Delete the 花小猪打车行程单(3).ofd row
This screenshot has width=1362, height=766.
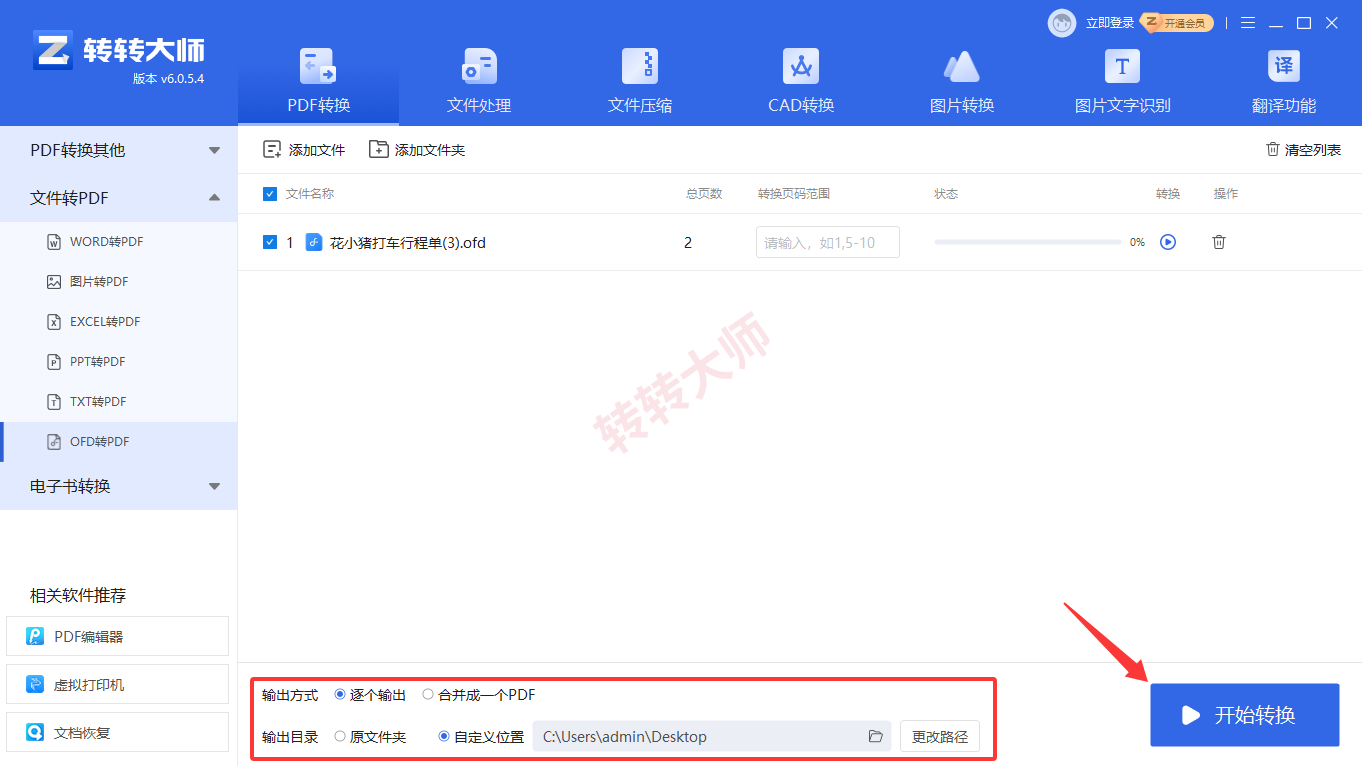[x=1219, y=242]
